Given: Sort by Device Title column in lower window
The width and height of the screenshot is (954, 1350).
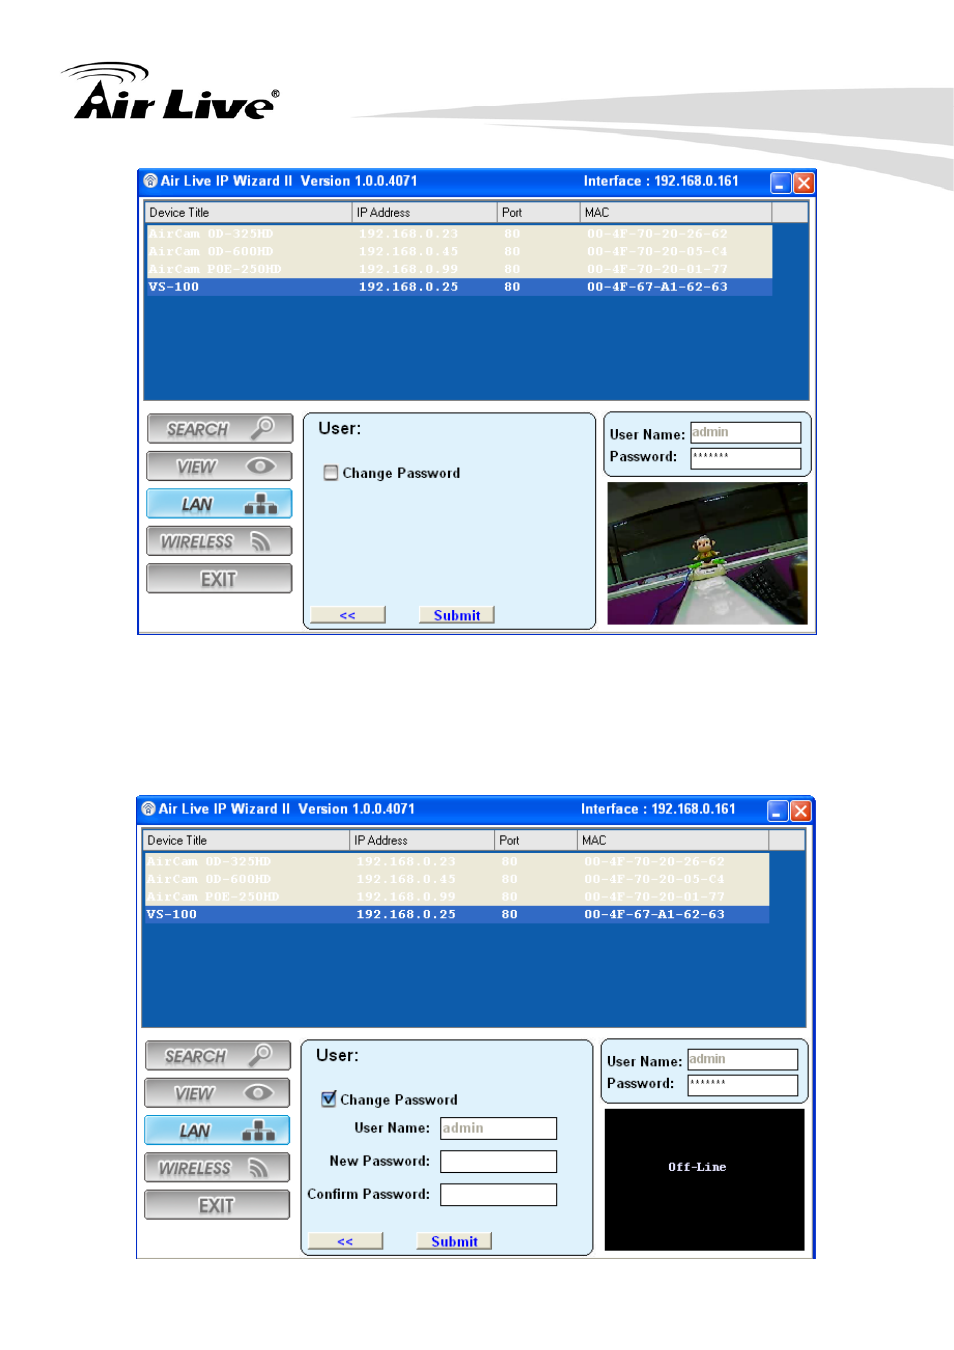Looking at the screenshot, I should [x=247, y=841].
